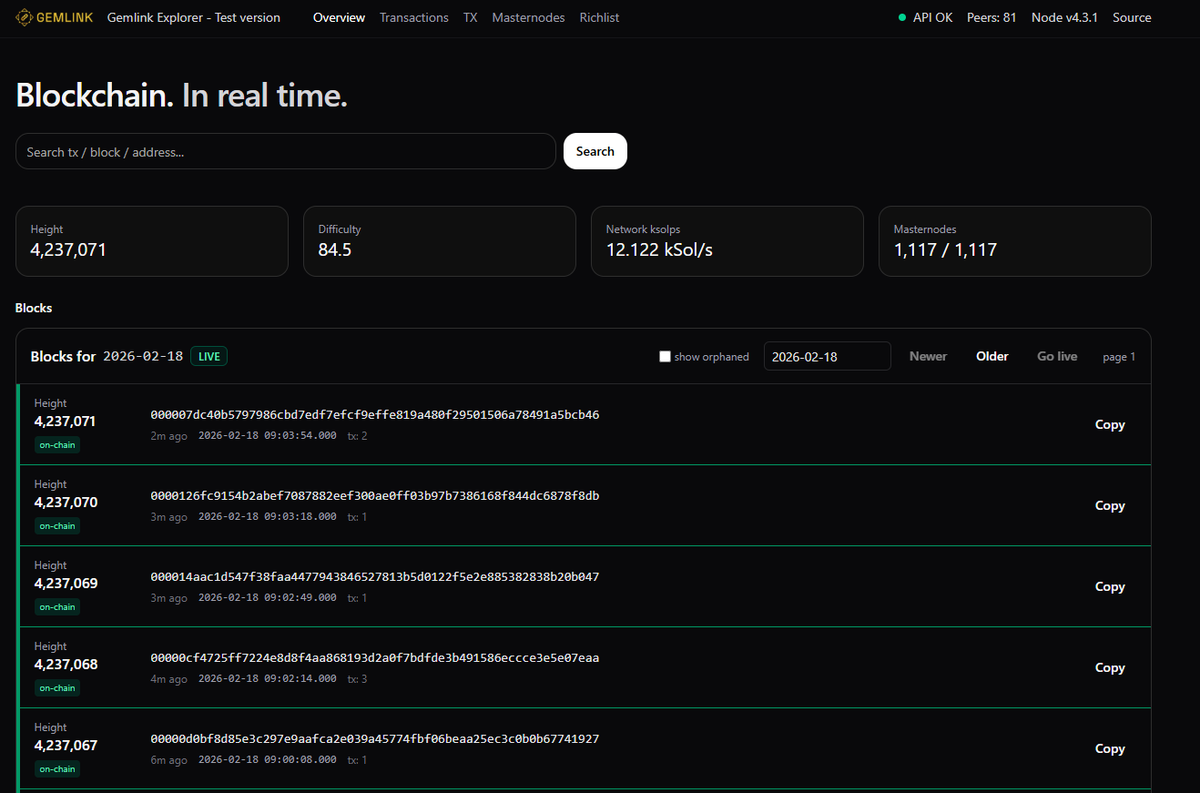This screenshot has height=793, width=1200.
Task: Click the Difficulty 84.5 stat card
Action: coord(440,241)
